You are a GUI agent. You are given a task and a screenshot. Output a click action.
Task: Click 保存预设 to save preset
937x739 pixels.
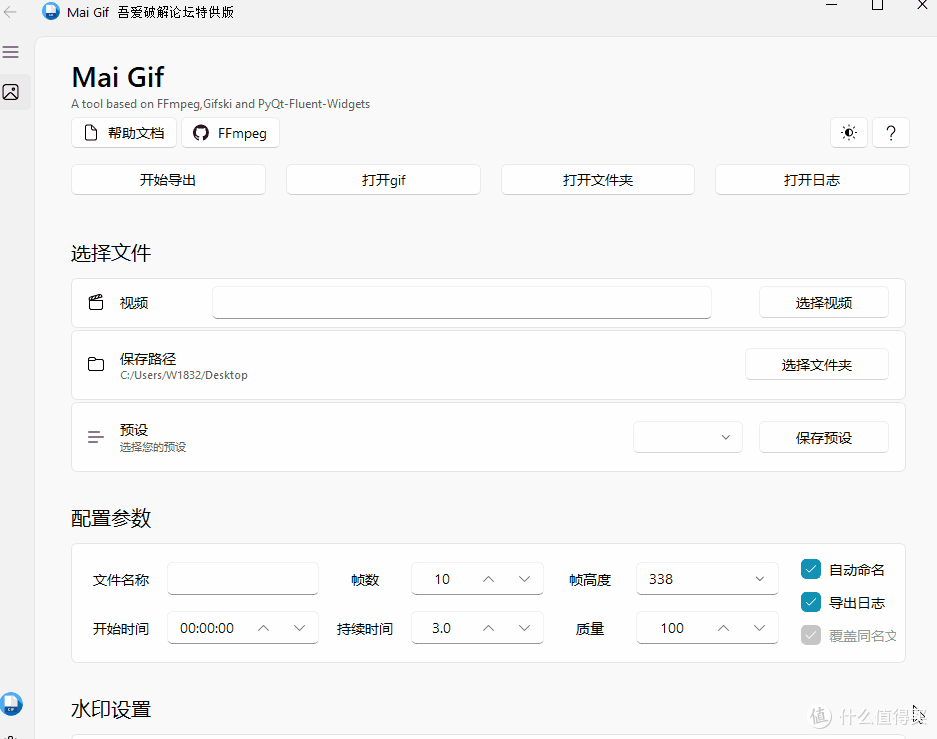[823, 437]
